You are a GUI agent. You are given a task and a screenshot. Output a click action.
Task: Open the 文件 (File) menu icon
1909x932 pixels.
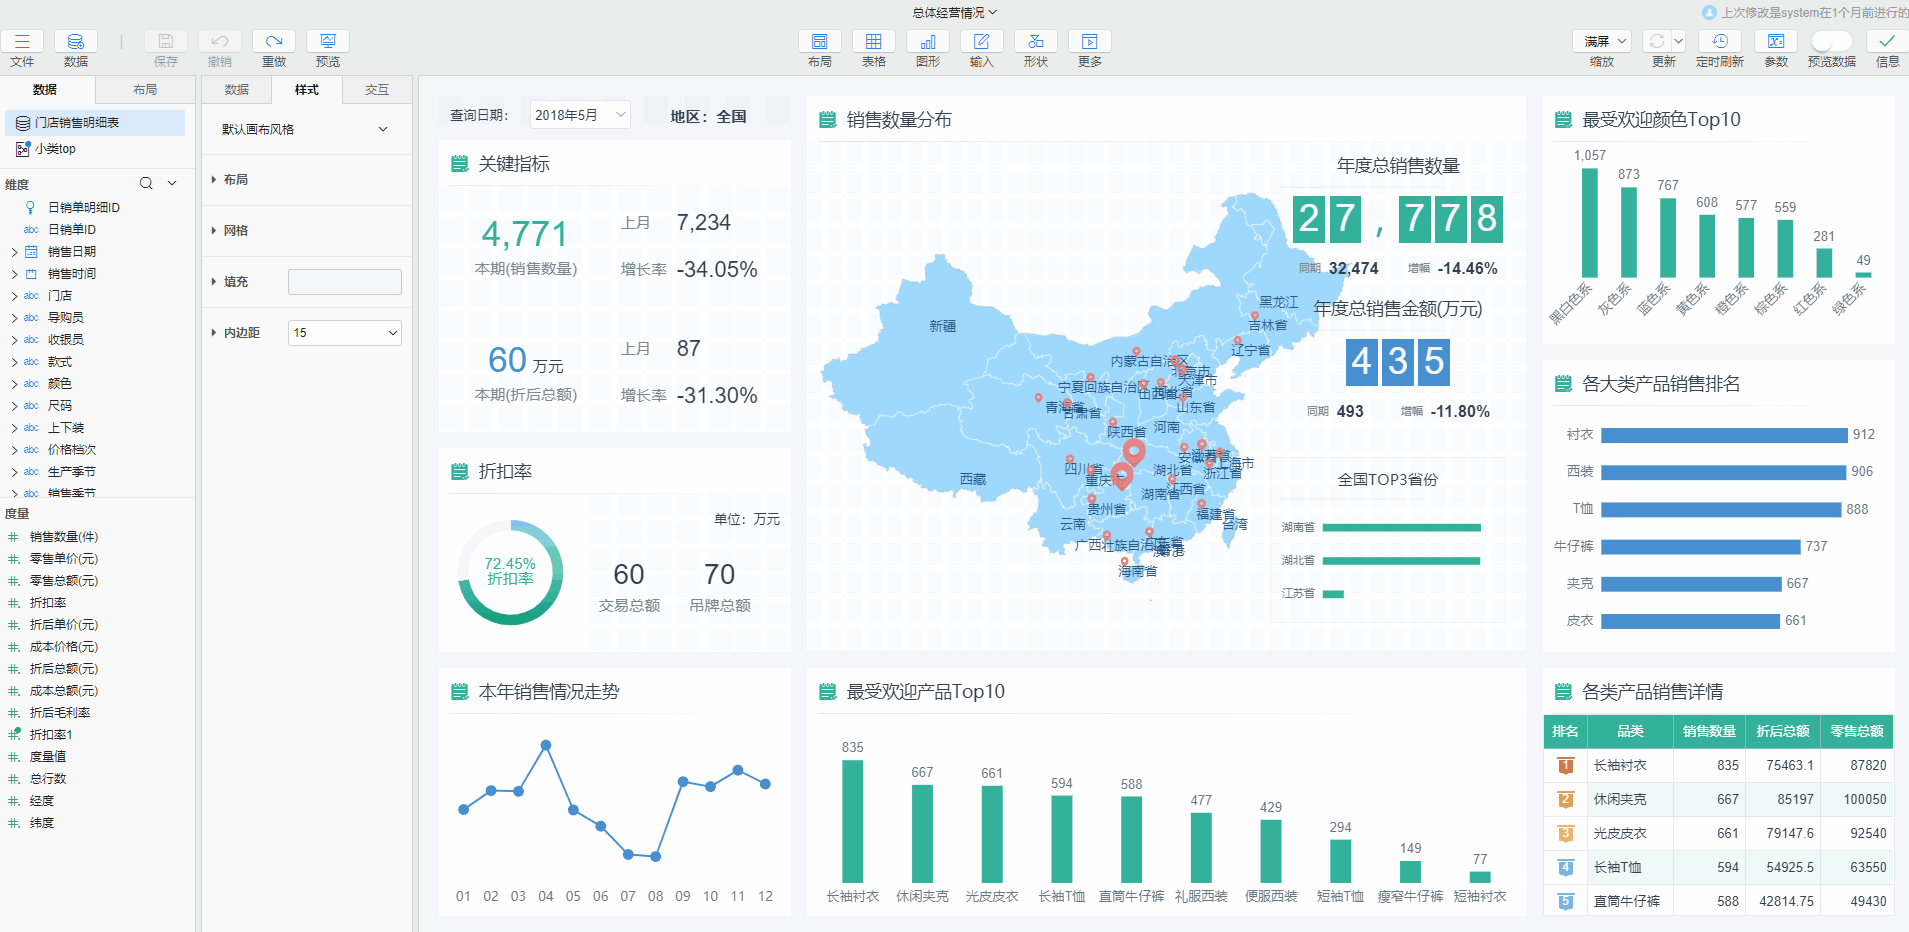(22, 42)
